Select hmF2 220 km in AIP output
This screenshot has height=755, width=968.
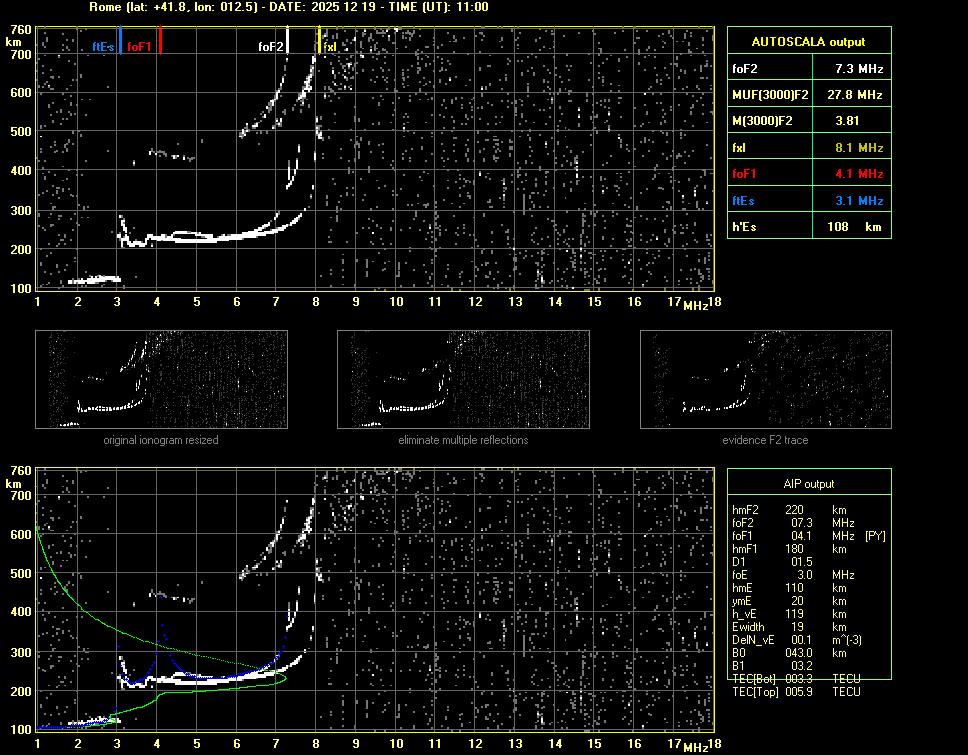coord(790,510)
